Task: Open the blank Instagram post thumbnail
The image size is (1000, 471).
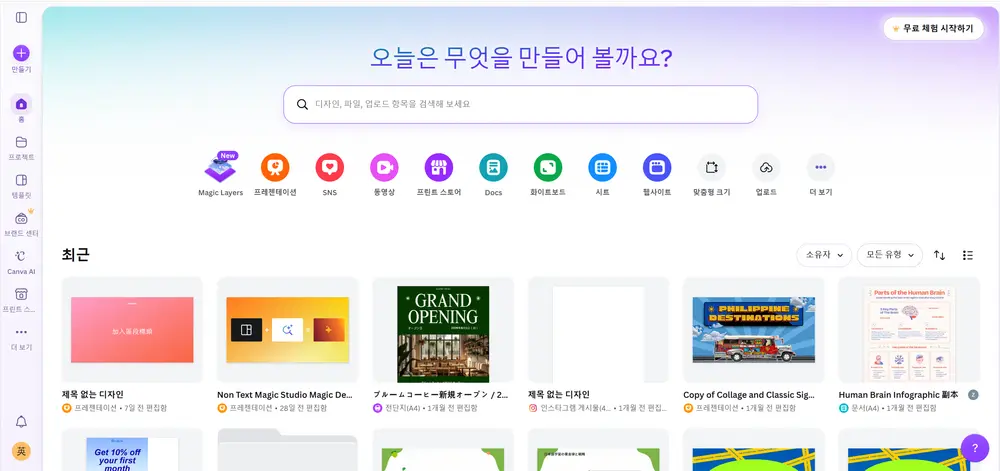Action: (x=598, y=330)
